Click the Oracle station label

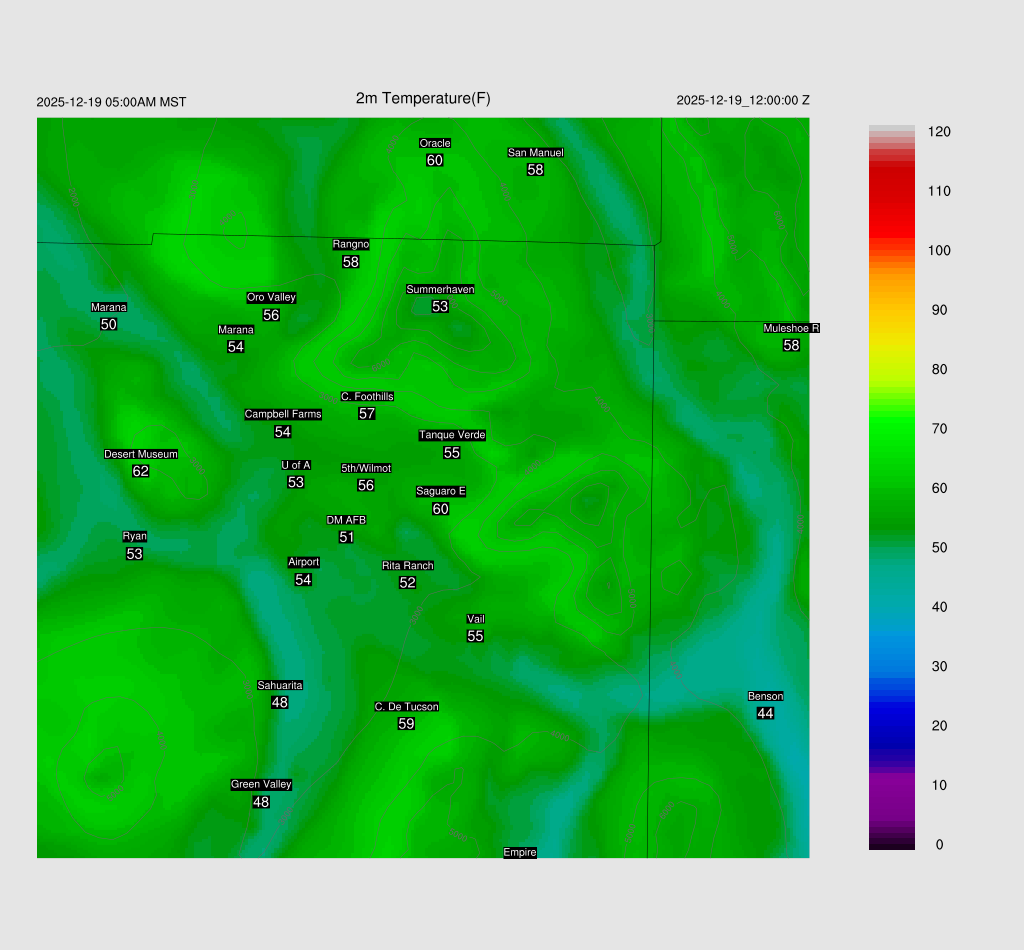click(x=434, y=143)
